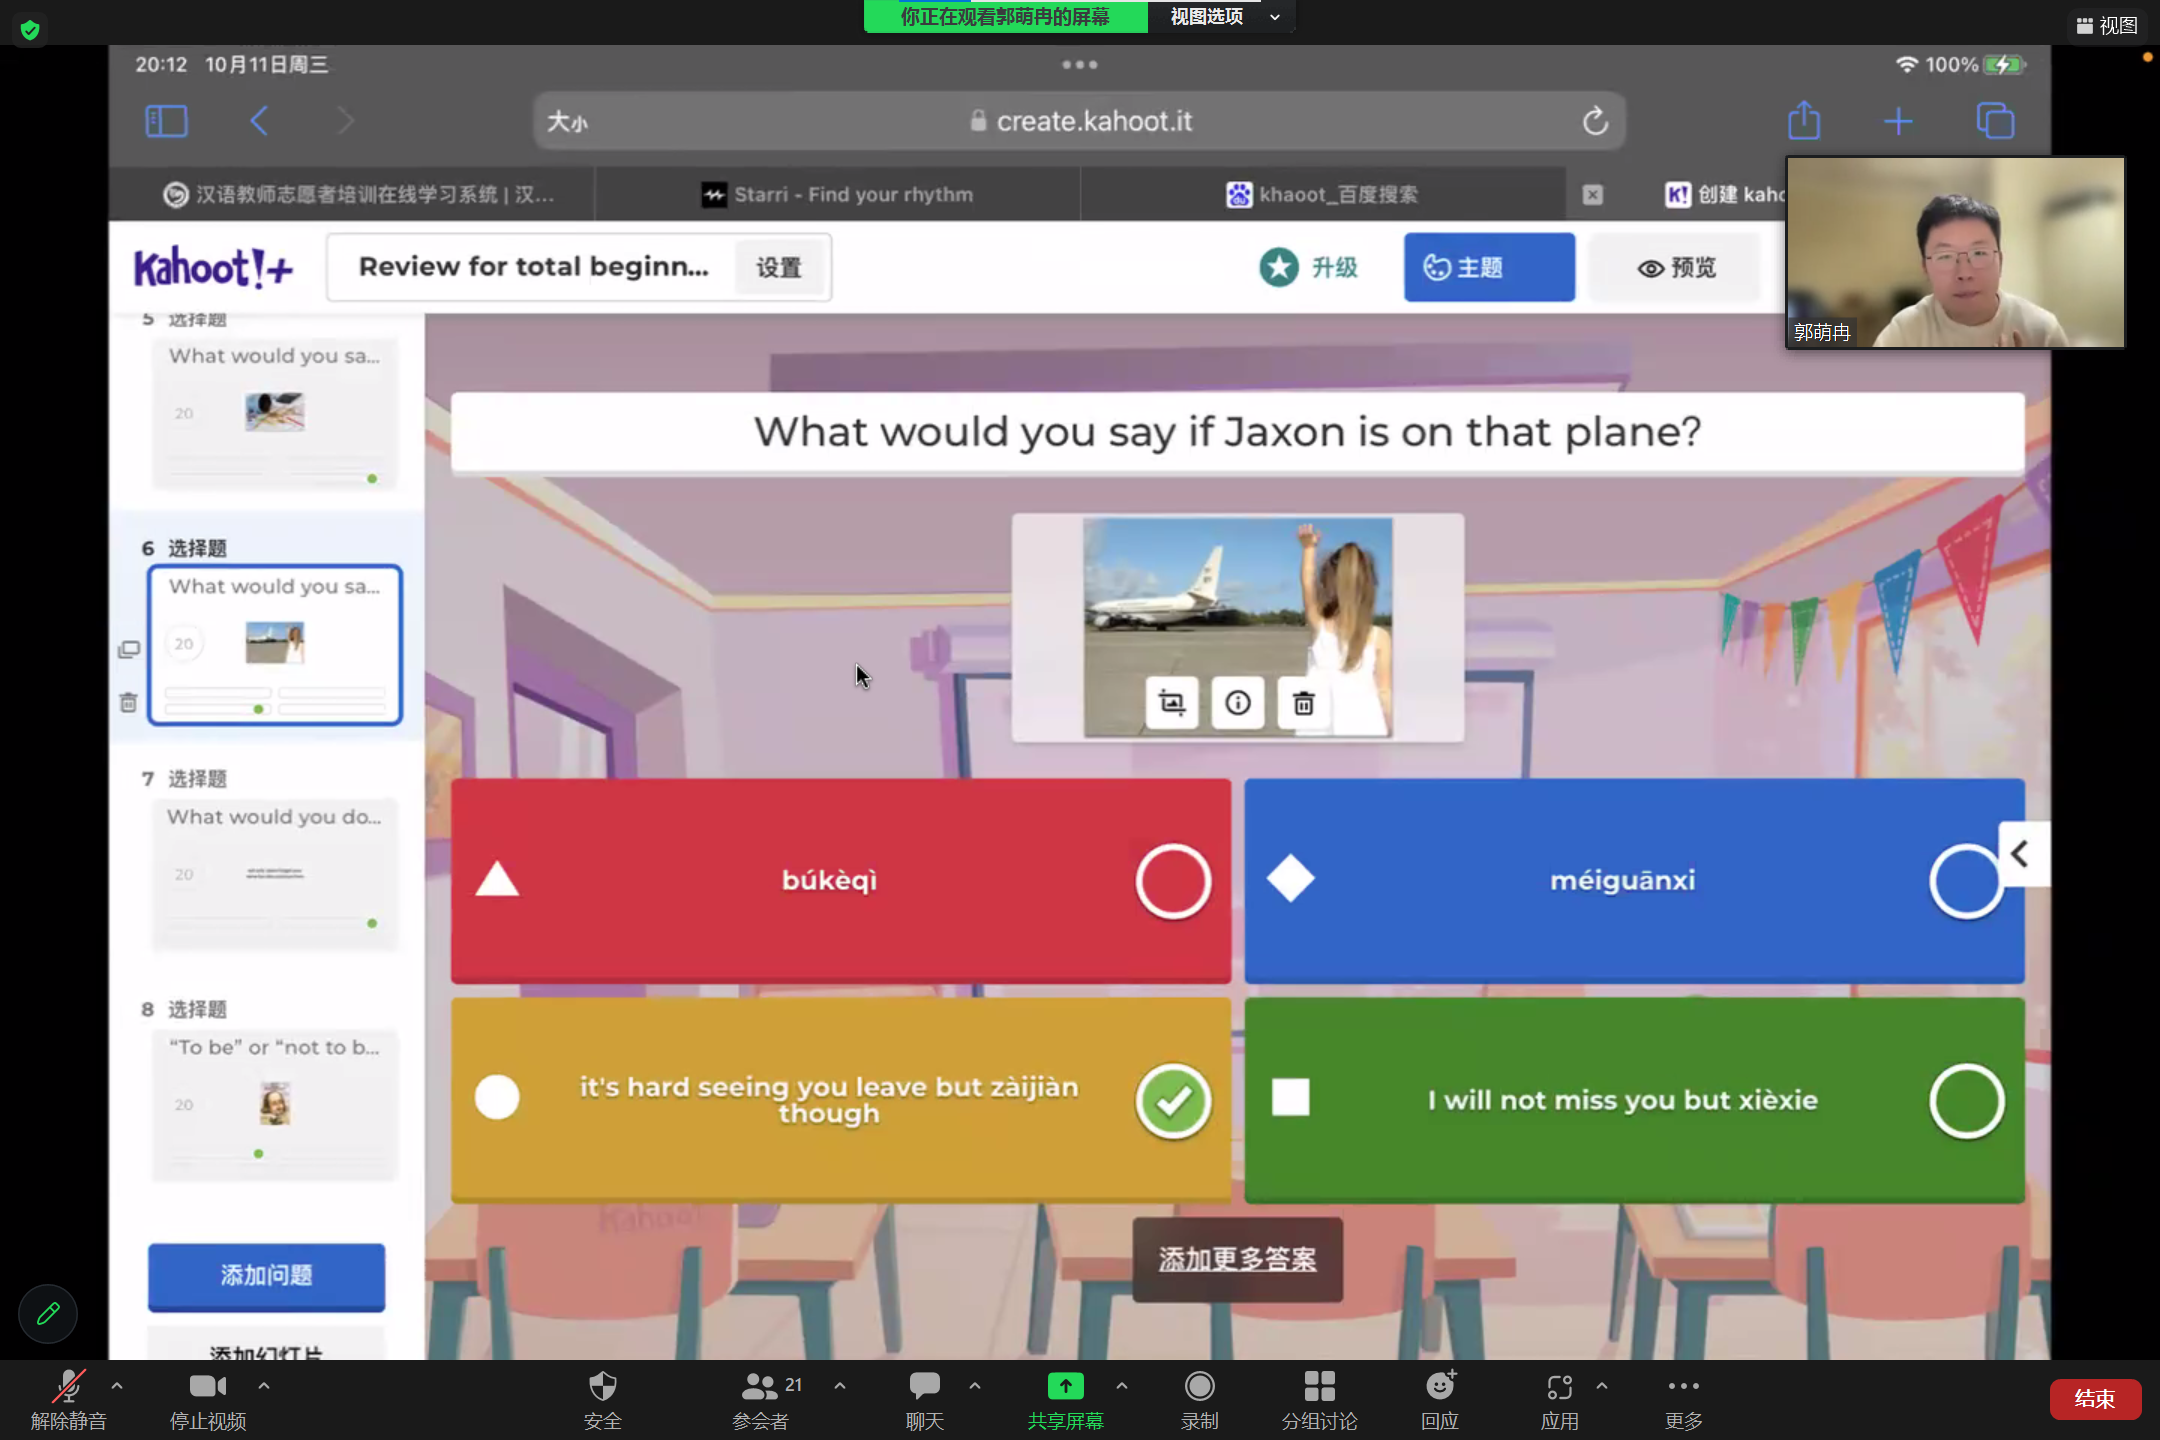Mark búkèqì as the correct answer
Image resolution: width=2160 pixels, height=1440 pixels.
point(1173,881)
